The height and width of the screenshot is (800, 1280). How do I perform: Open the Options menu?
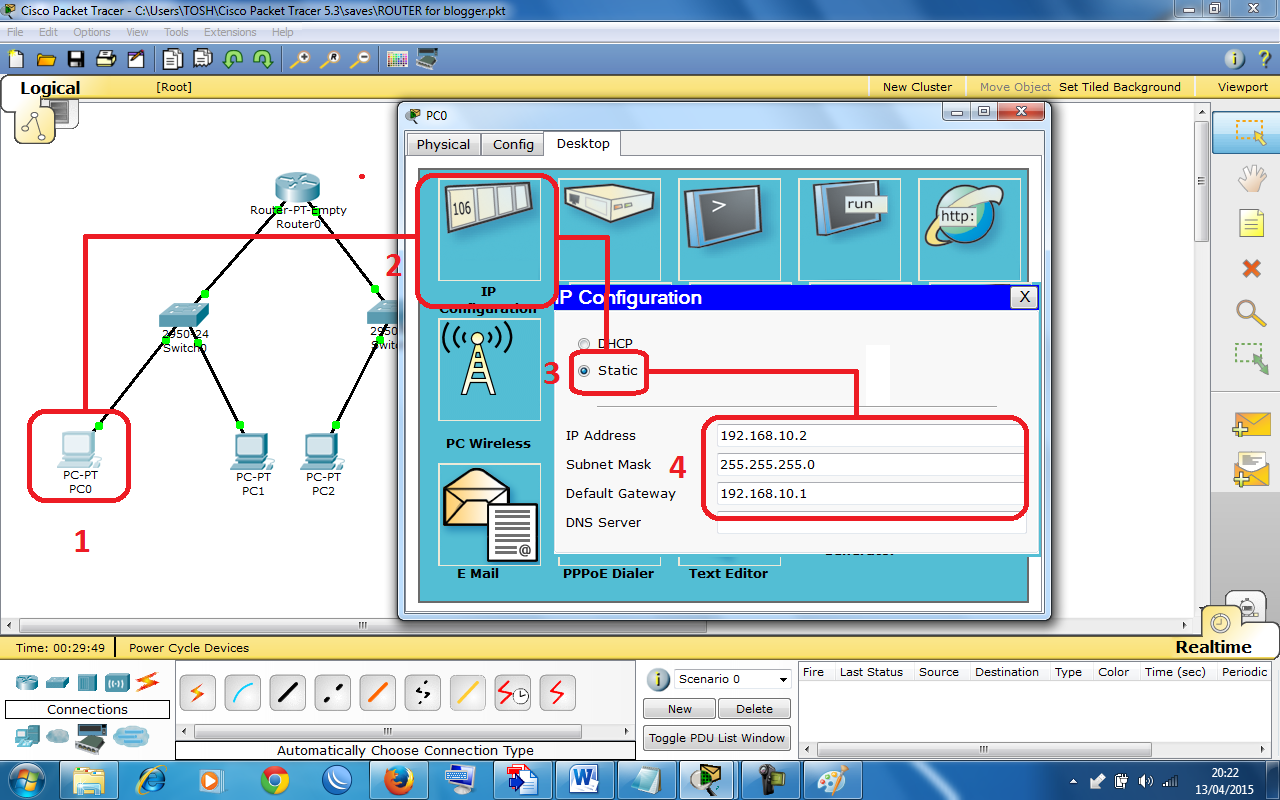92,32
